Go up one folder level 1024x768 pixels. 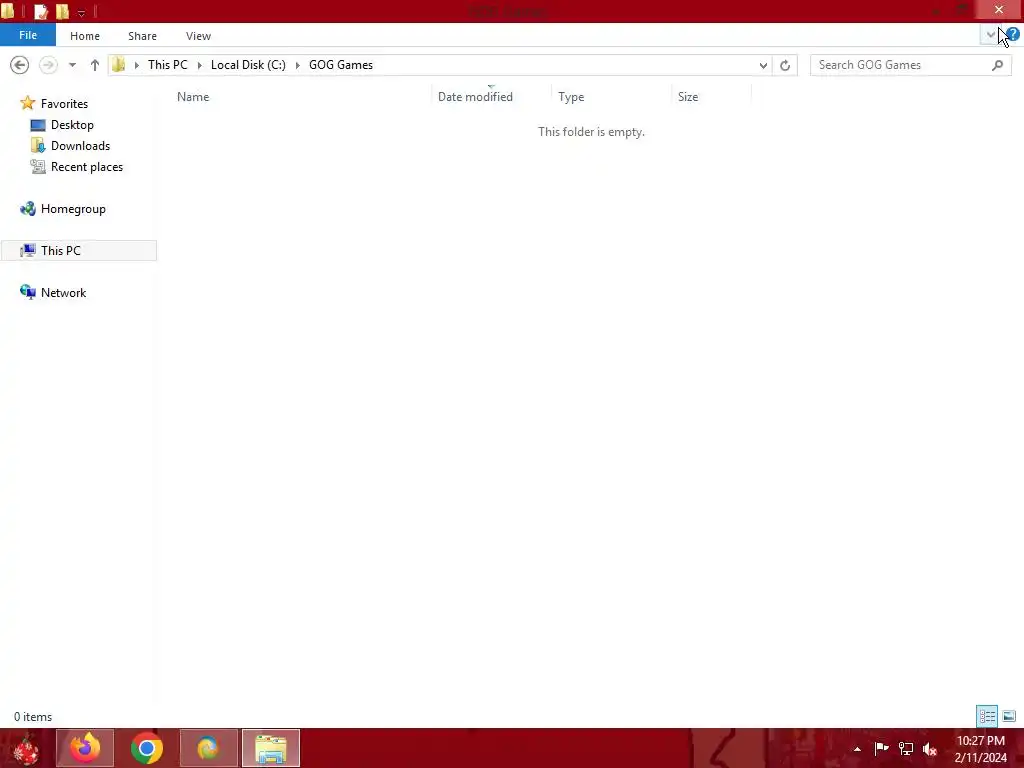click(x=95, y=65)
